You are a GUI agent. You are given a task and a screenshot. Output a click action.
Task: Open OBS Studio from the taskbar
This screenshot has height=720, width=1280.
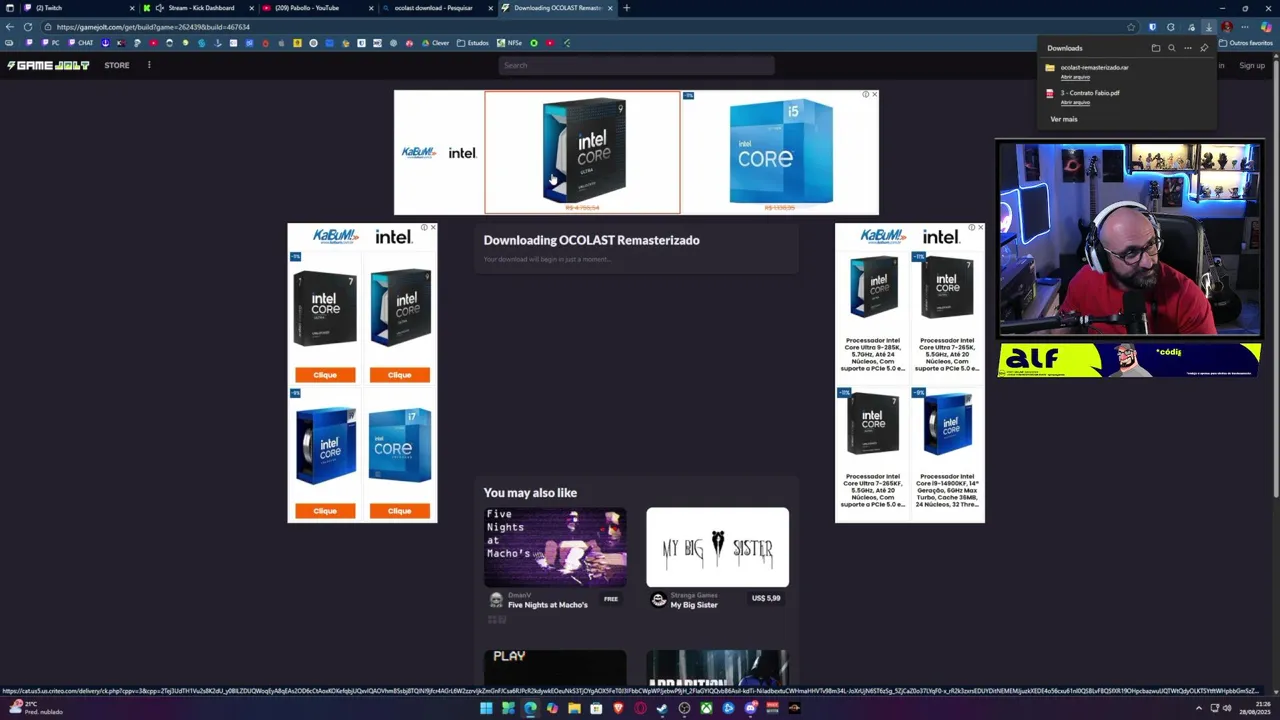[684, 708]
